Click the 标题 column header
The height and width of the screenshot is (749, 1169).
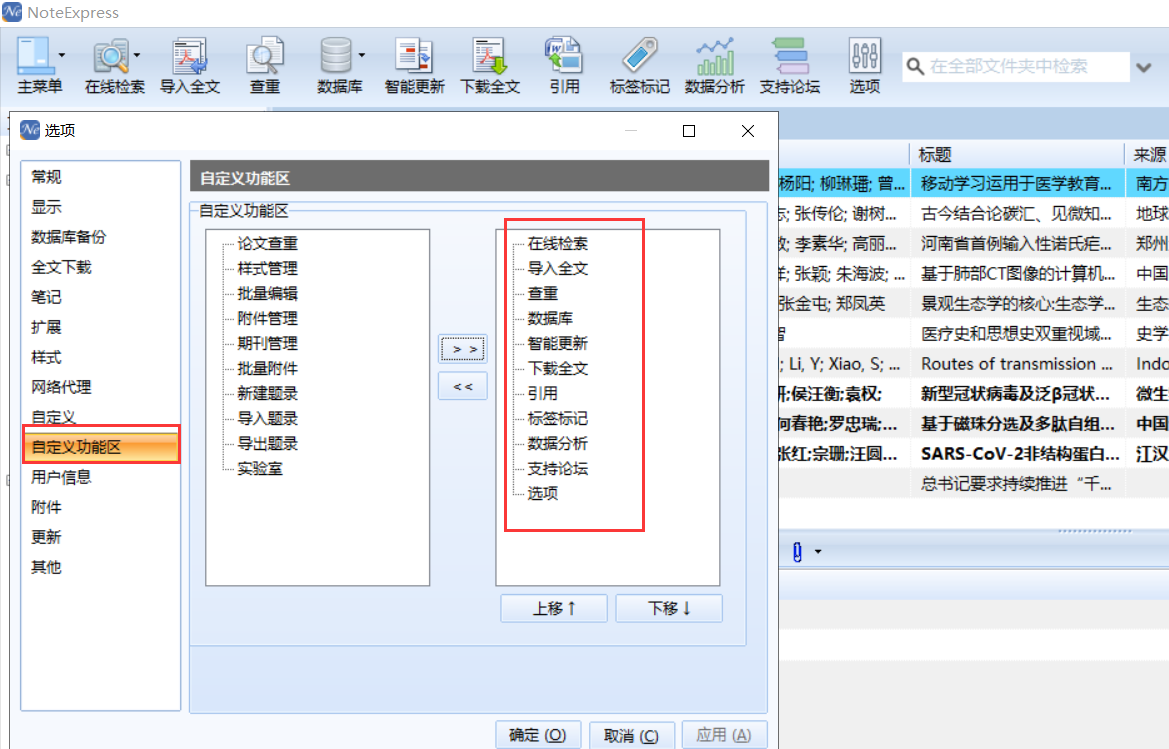[1017, 155]
